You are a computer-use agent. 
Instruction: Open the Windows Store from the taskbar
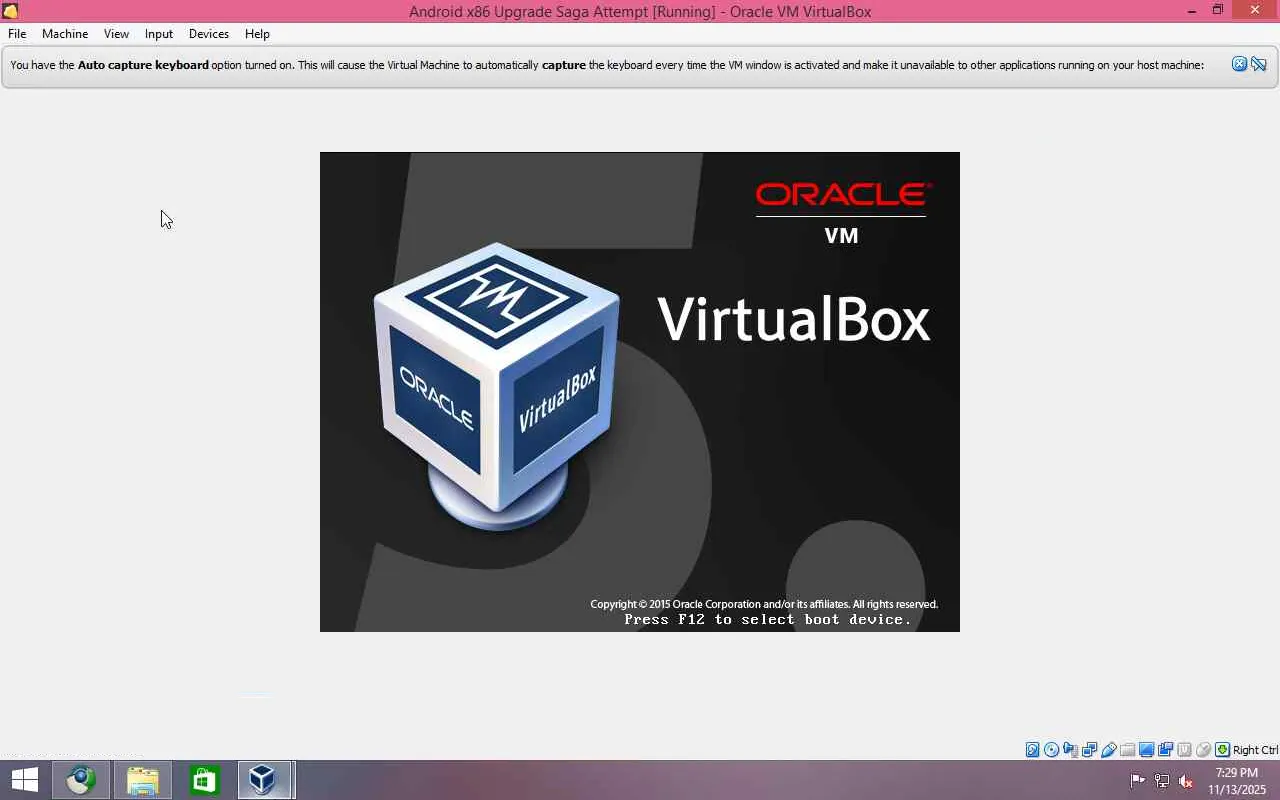click(204, 780)
